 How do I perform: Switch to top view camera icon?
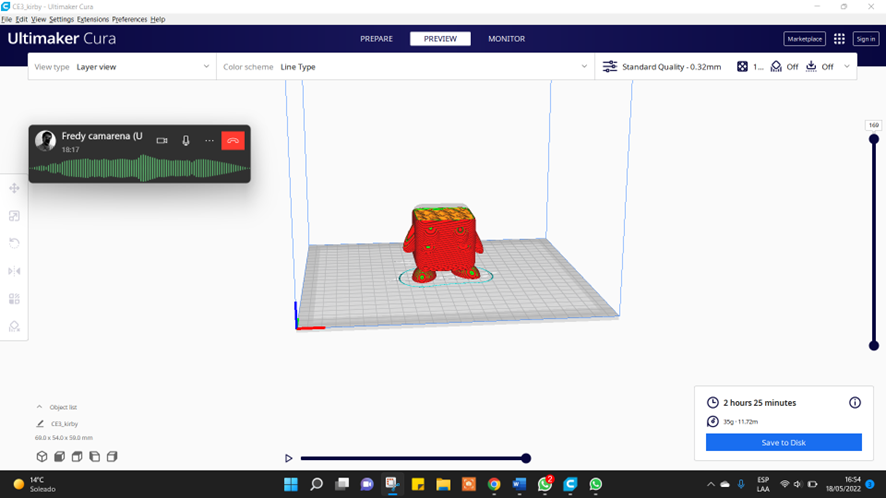point(77,457)
